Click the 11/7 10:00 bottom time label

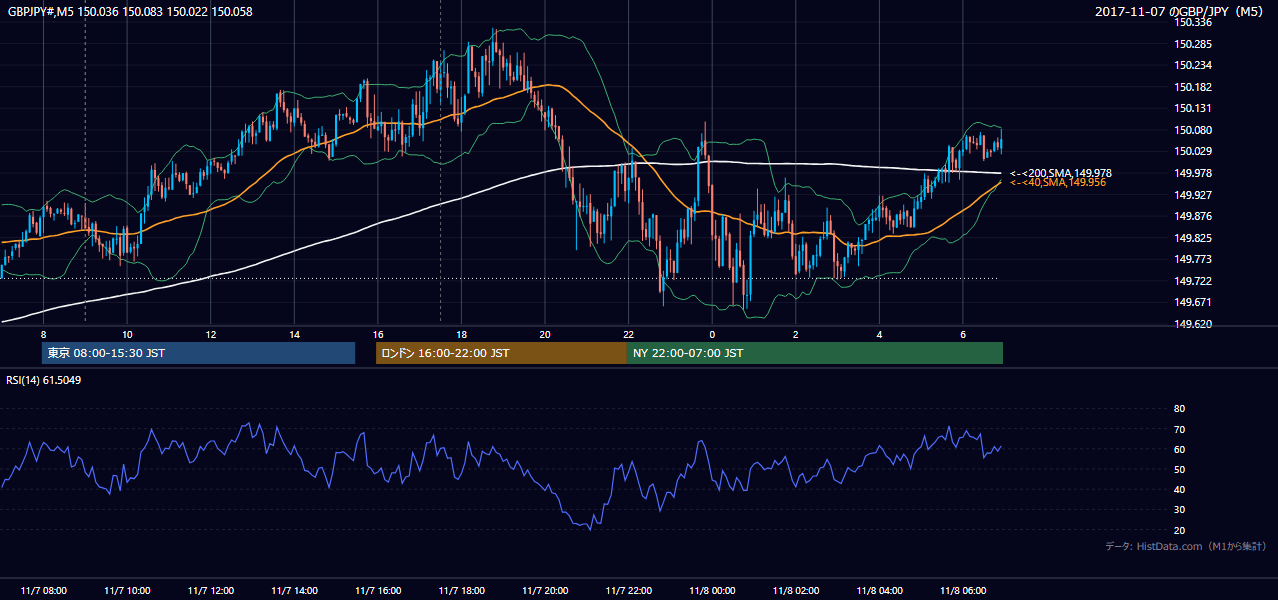[127, 591]
